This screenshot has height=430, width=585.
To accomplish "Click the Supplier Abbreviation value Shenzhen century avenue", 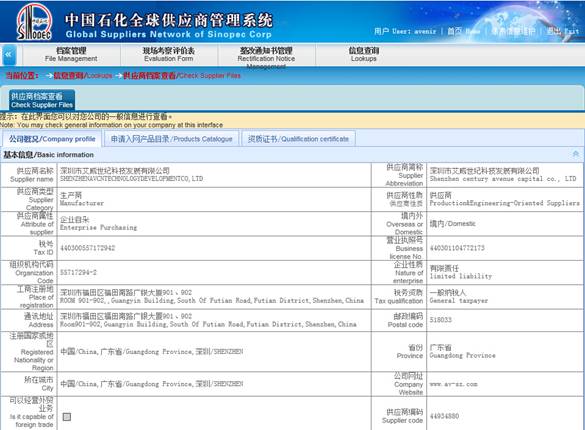I will point(503,175).
